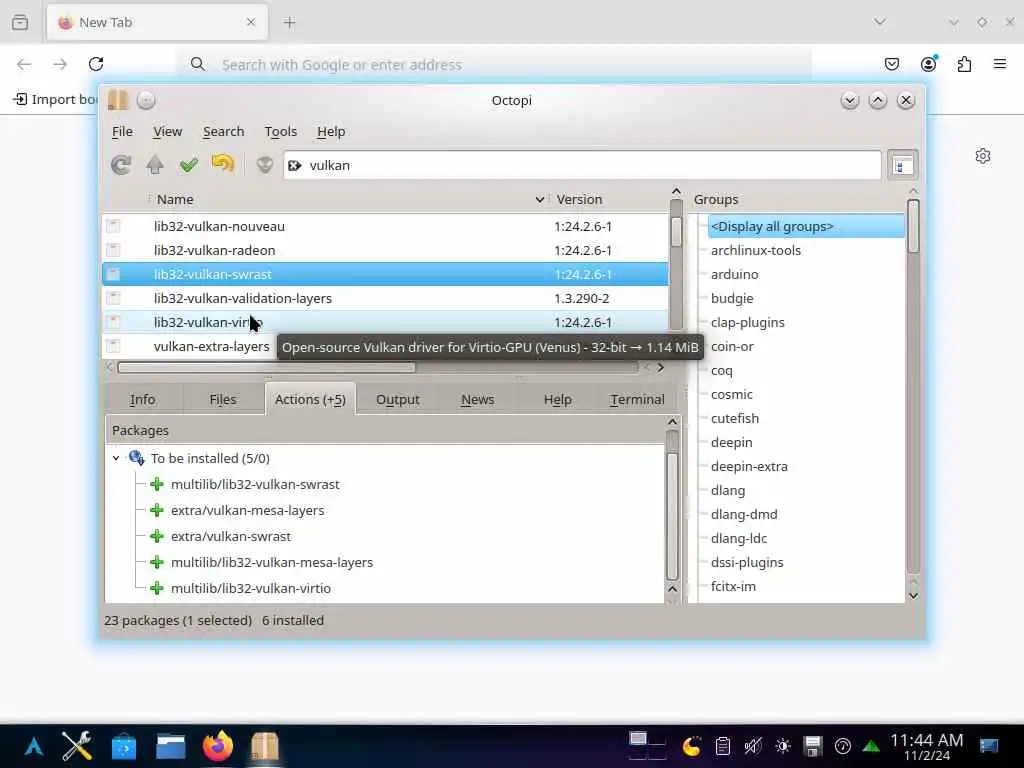Screen dimensions: 1024x768
Task: Click the package list horizontal scrollbar
Action: click(x=266, y=367)
